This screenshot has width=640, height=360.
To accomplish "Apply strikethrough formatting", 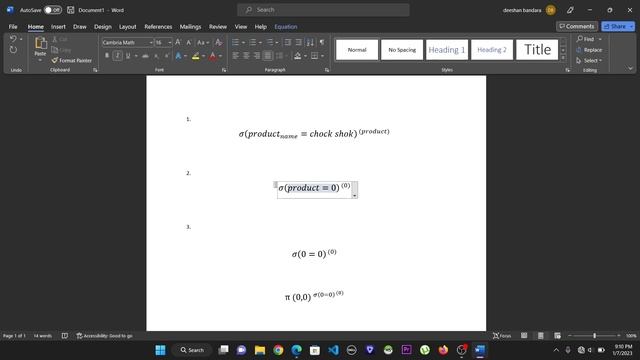I will coord(145,56).
